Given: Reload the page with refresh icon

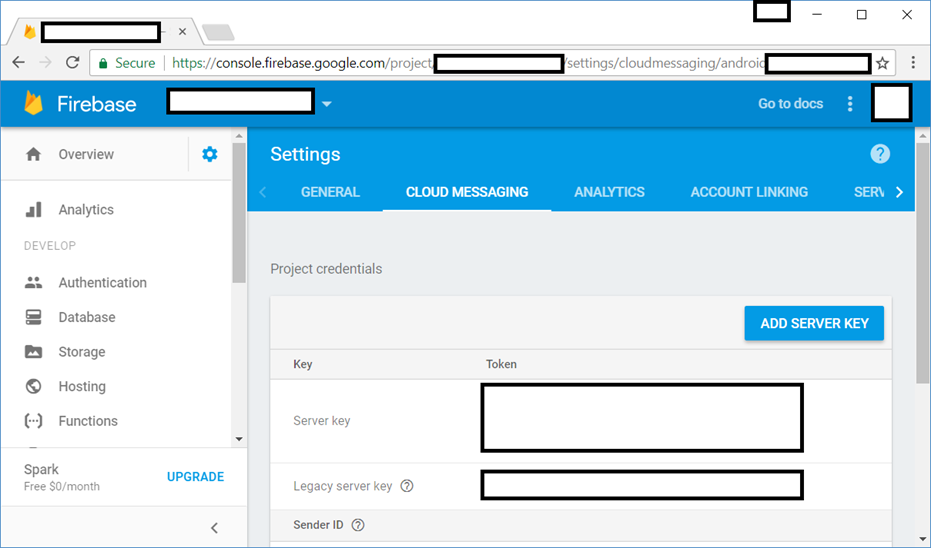Looking at the screenshot, I should coord(72,62).
